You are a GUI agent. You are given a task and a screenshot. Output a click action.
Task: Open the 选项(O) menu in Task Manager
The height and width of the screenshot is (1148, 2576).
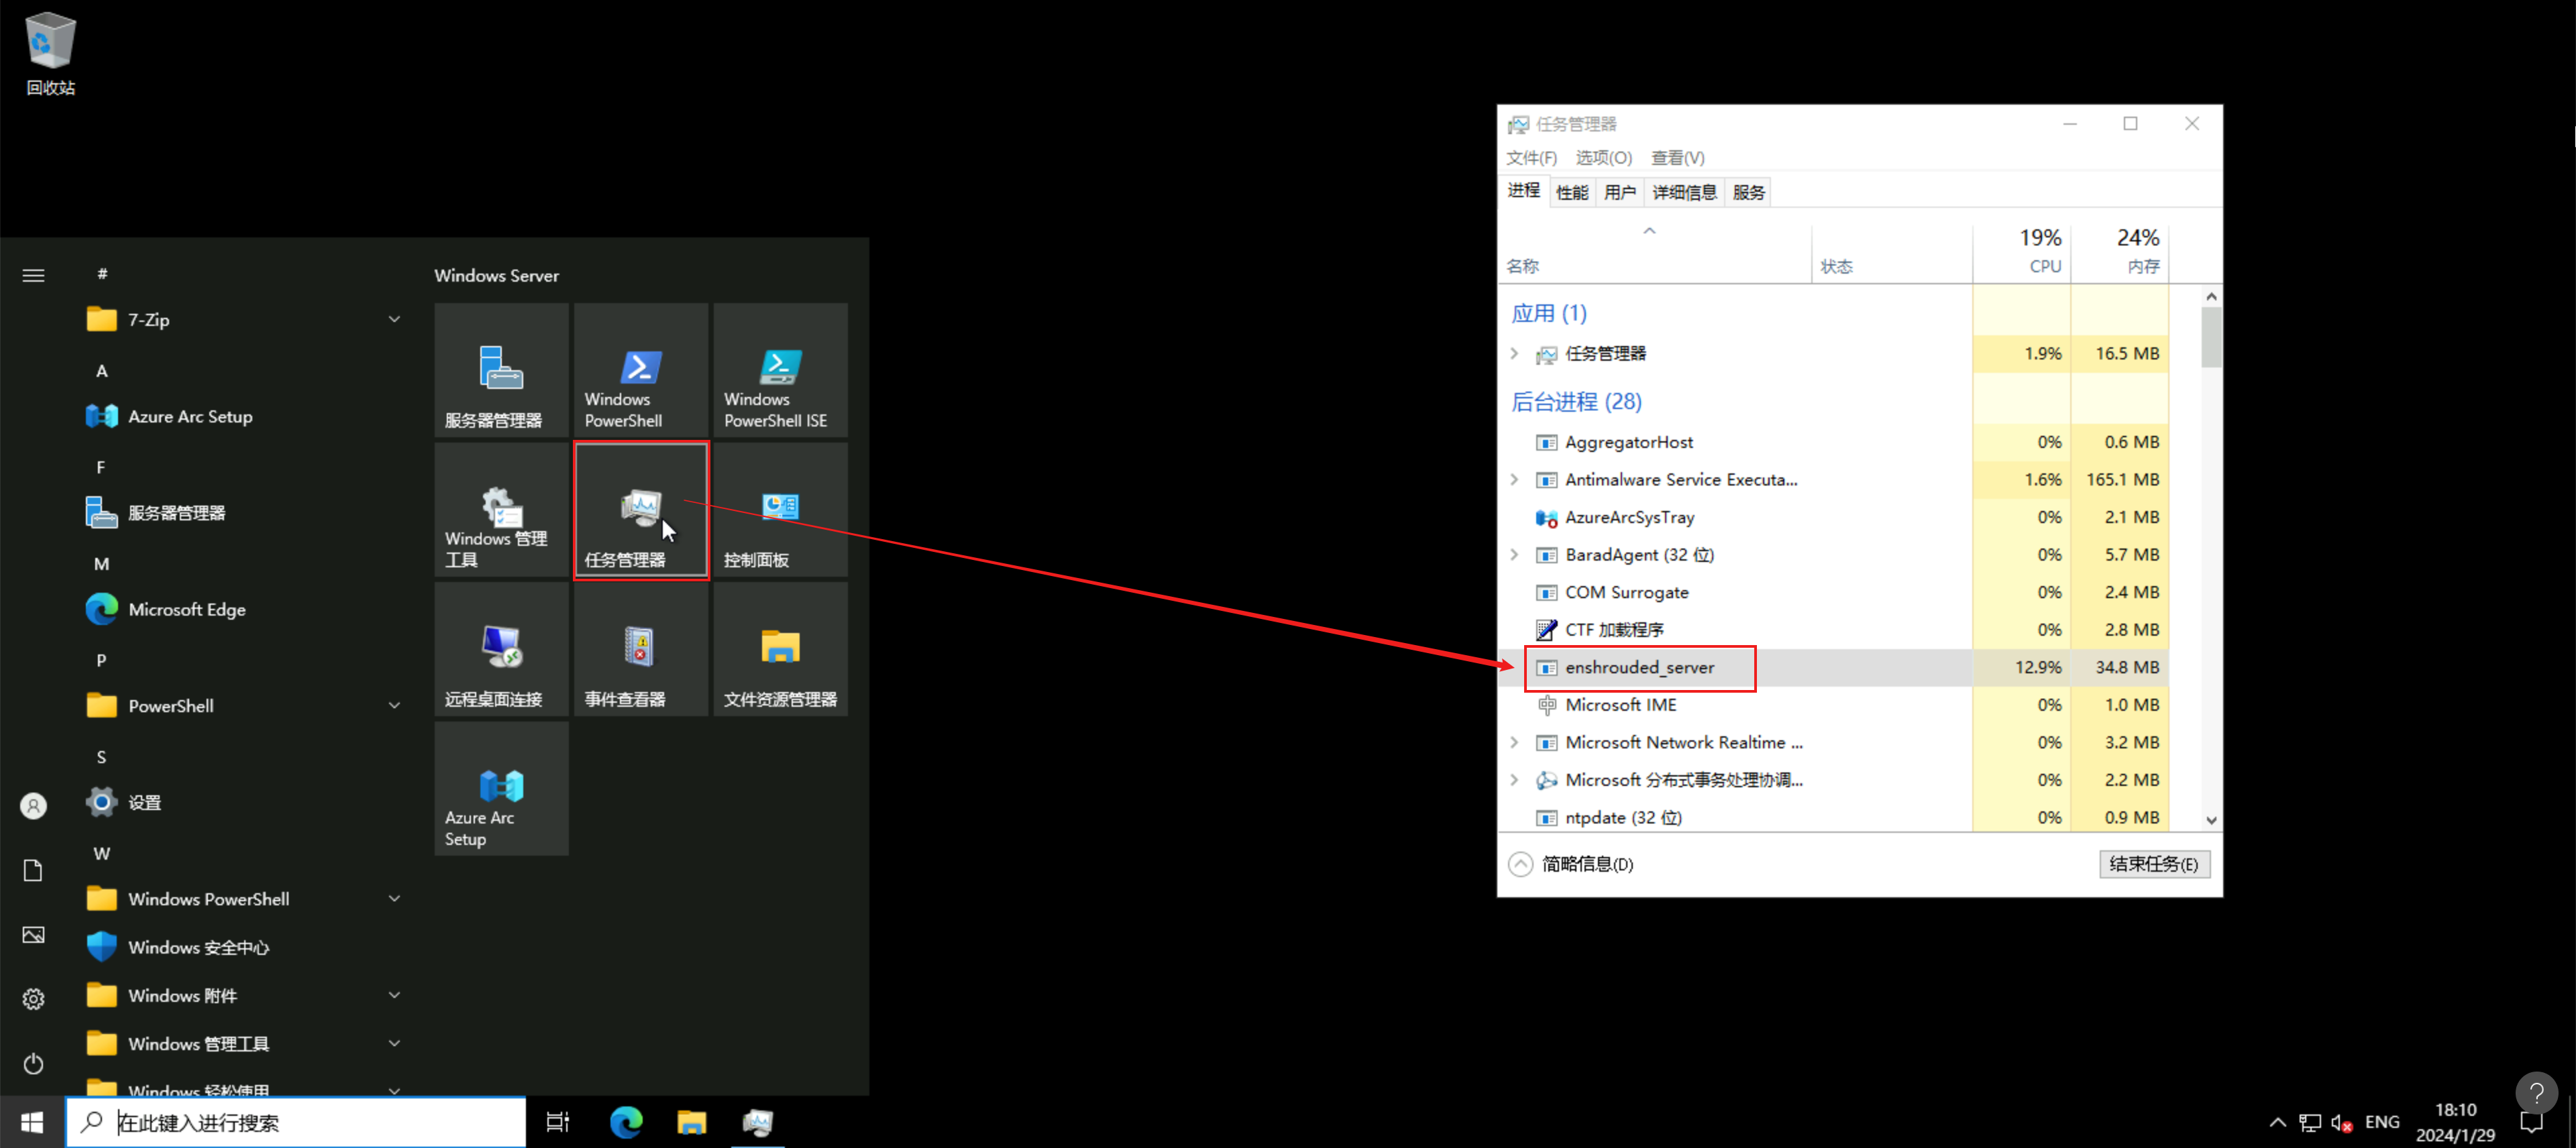point(1603,158)
